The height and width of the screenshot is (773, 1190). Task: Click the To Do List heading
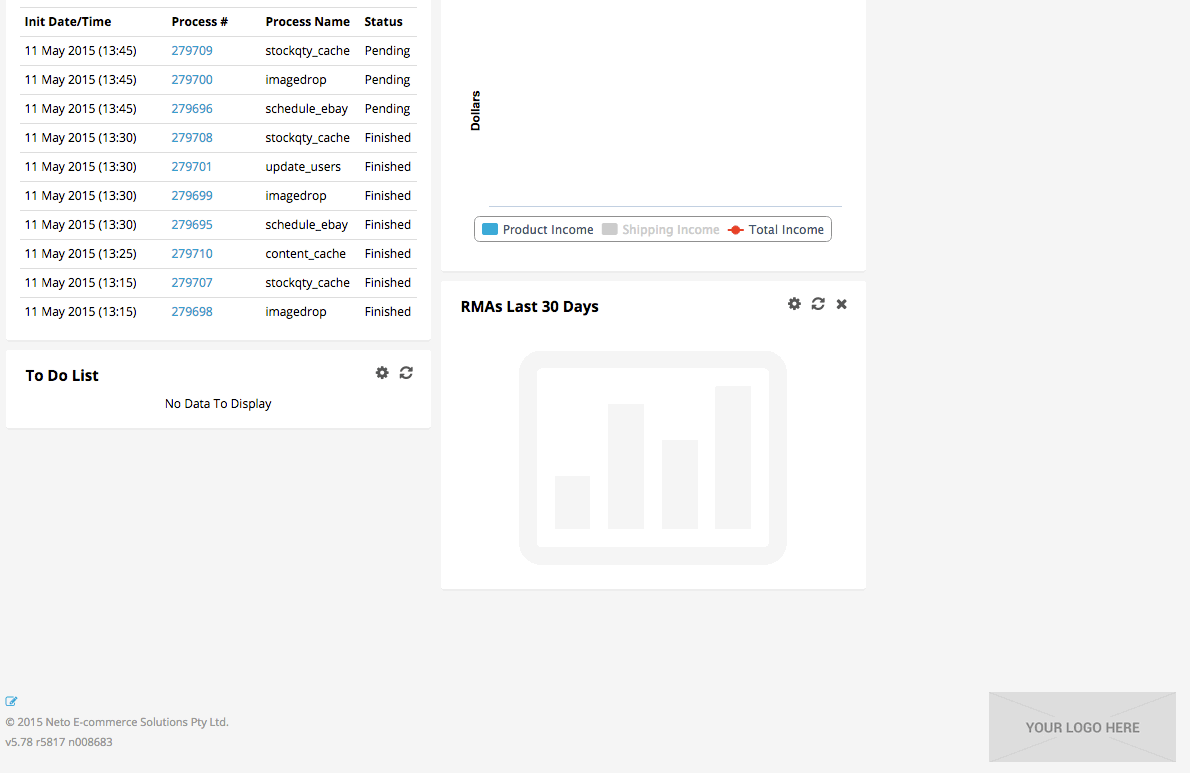pos(62,376)
